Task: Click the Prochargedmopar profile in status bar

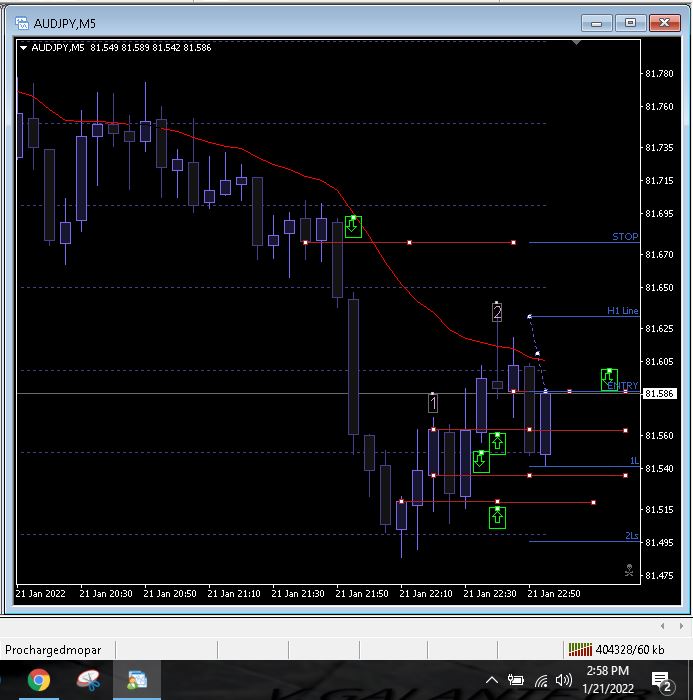Action: (x=53, y=650)
